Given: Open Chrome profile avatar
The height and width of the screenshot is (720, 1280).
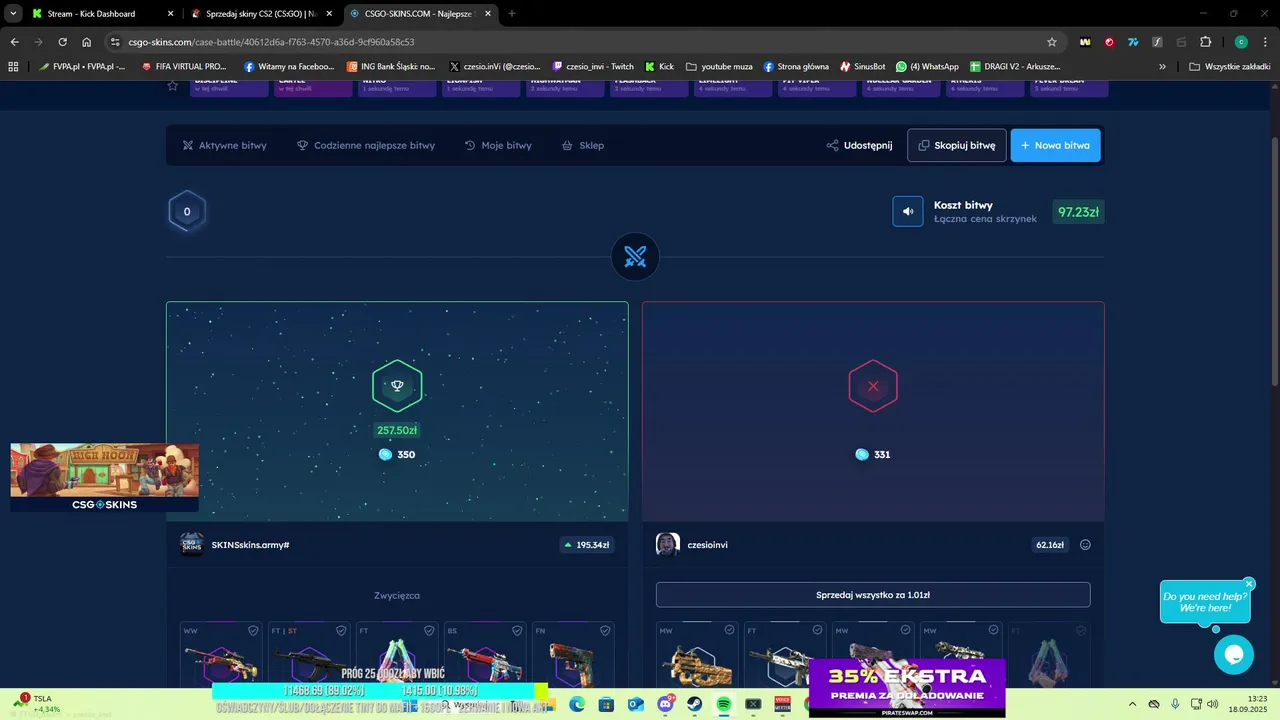Looking at the screenshot, I should click(1241, 42).
